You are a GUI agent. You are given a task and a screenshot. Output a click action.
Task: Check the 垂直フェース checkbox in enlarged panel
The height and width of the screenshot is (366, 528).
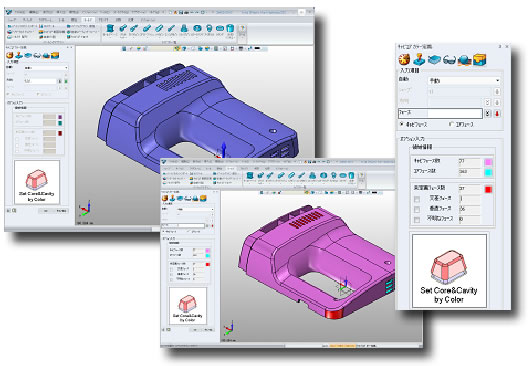point(417,209)
